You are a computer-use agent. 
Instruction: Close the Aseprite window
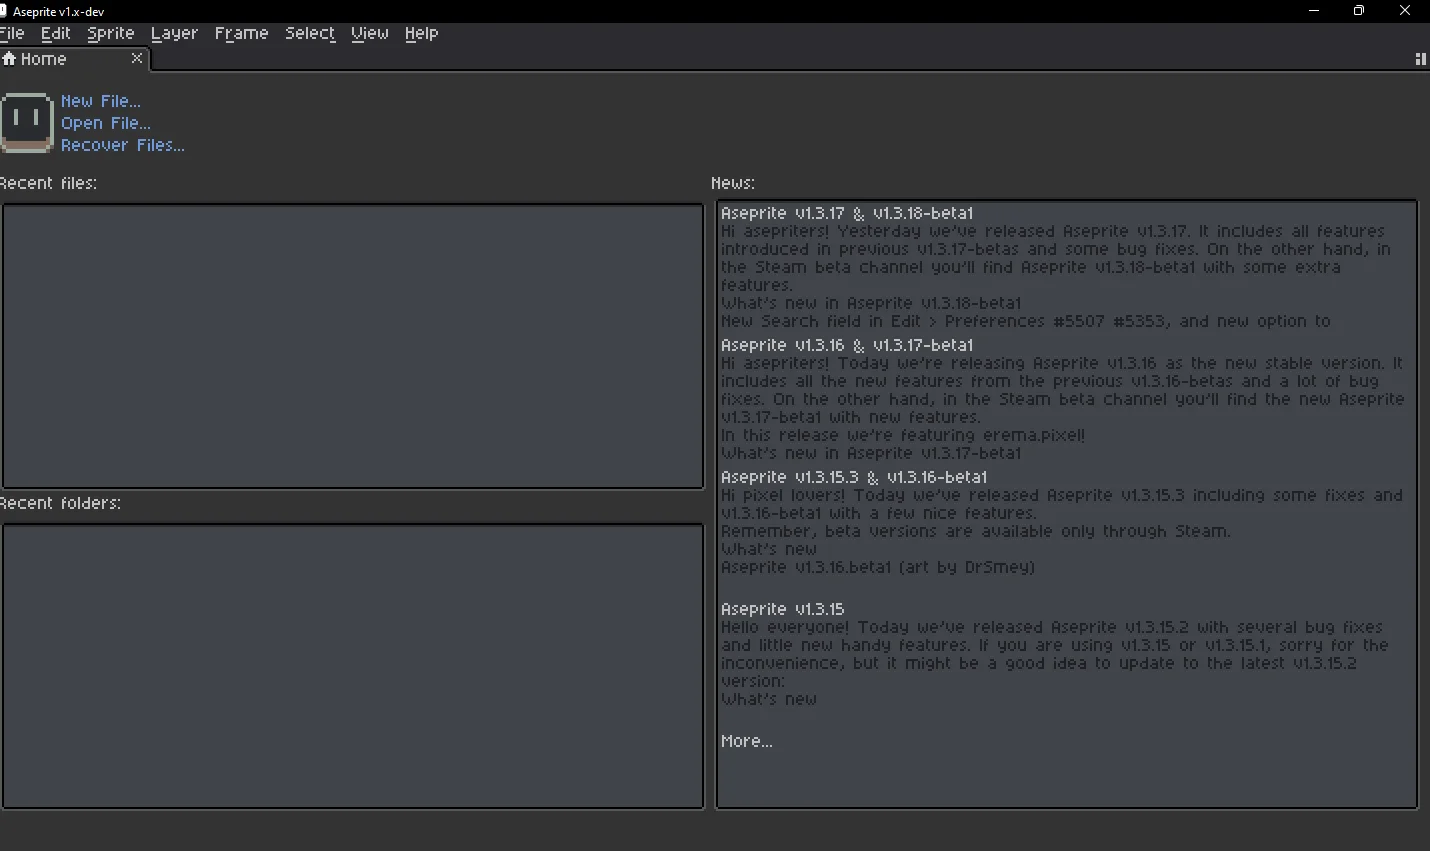click(1405, 11)
